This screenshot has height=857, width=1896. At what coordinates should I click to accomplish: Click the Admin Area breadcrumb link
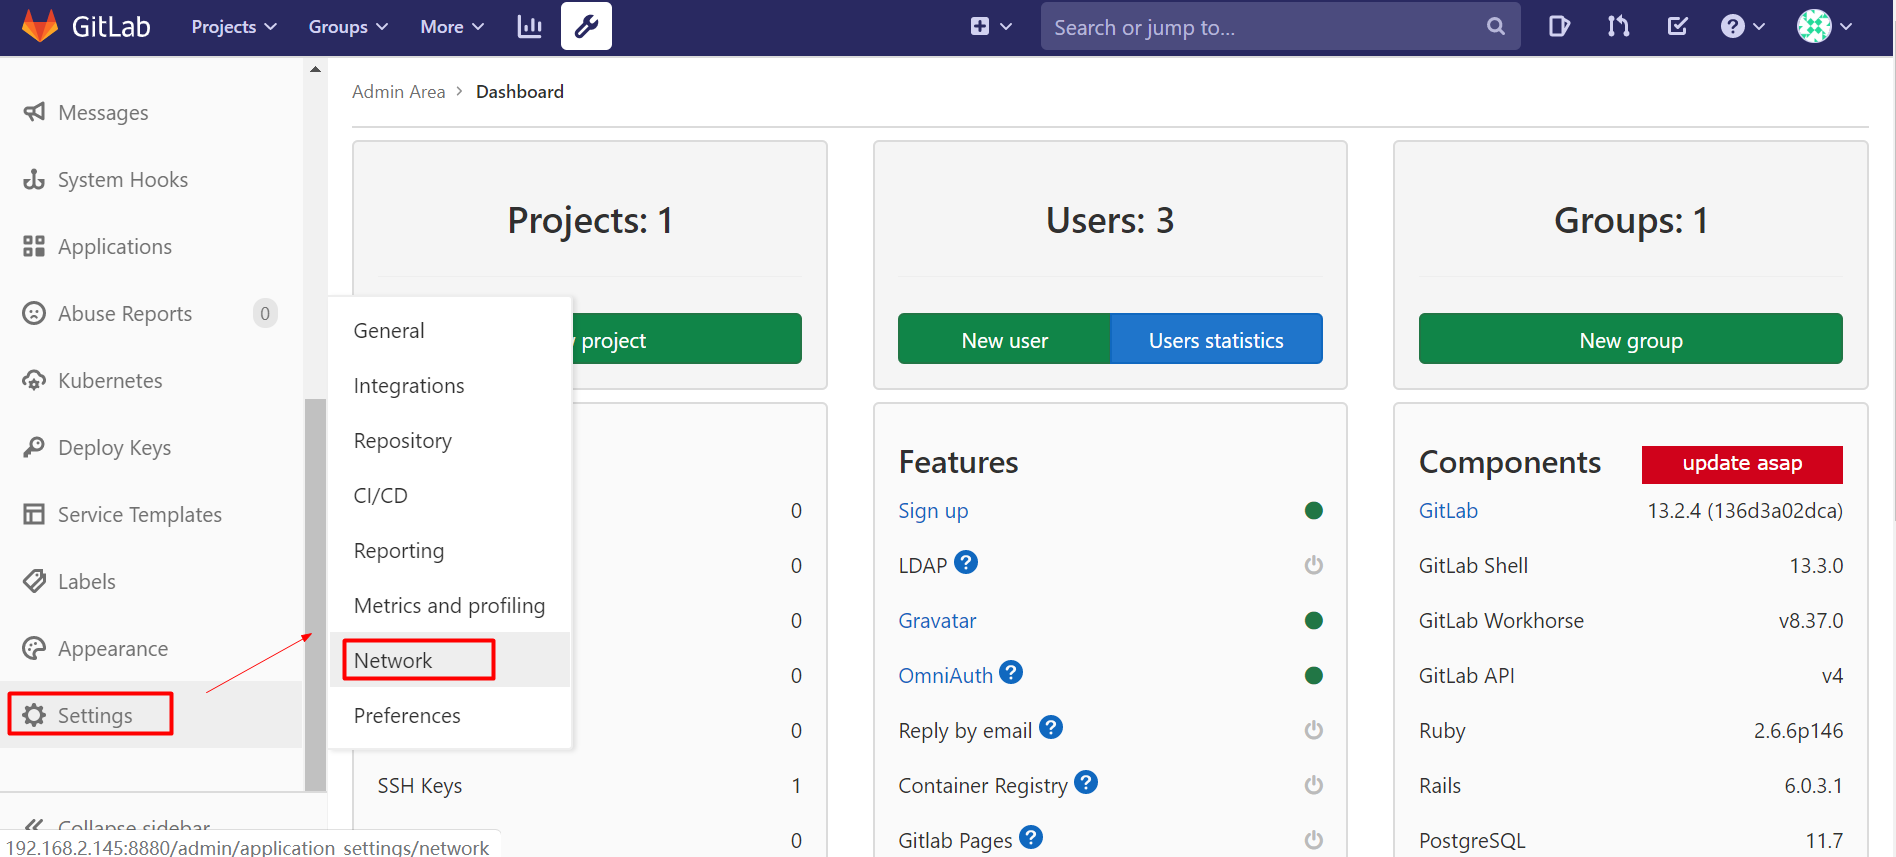click(398, 91)
